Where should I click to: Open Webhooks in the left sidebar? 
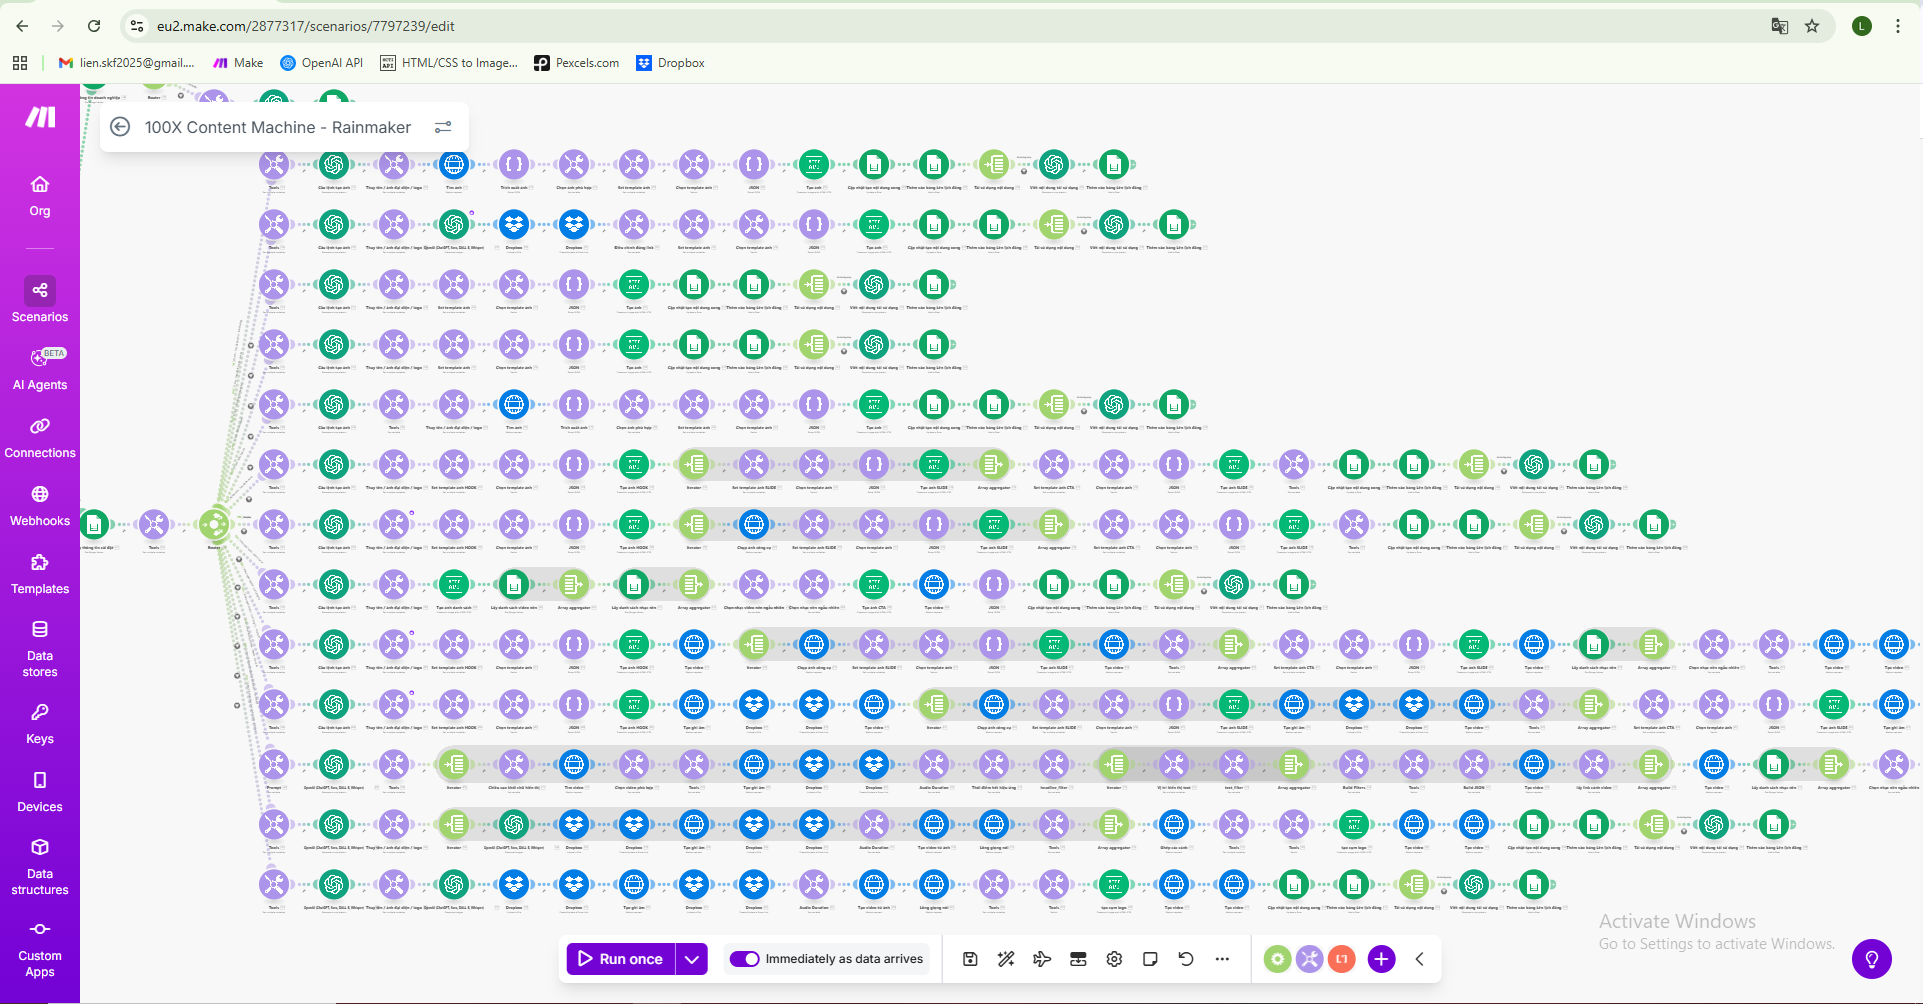tap(40, 505)
